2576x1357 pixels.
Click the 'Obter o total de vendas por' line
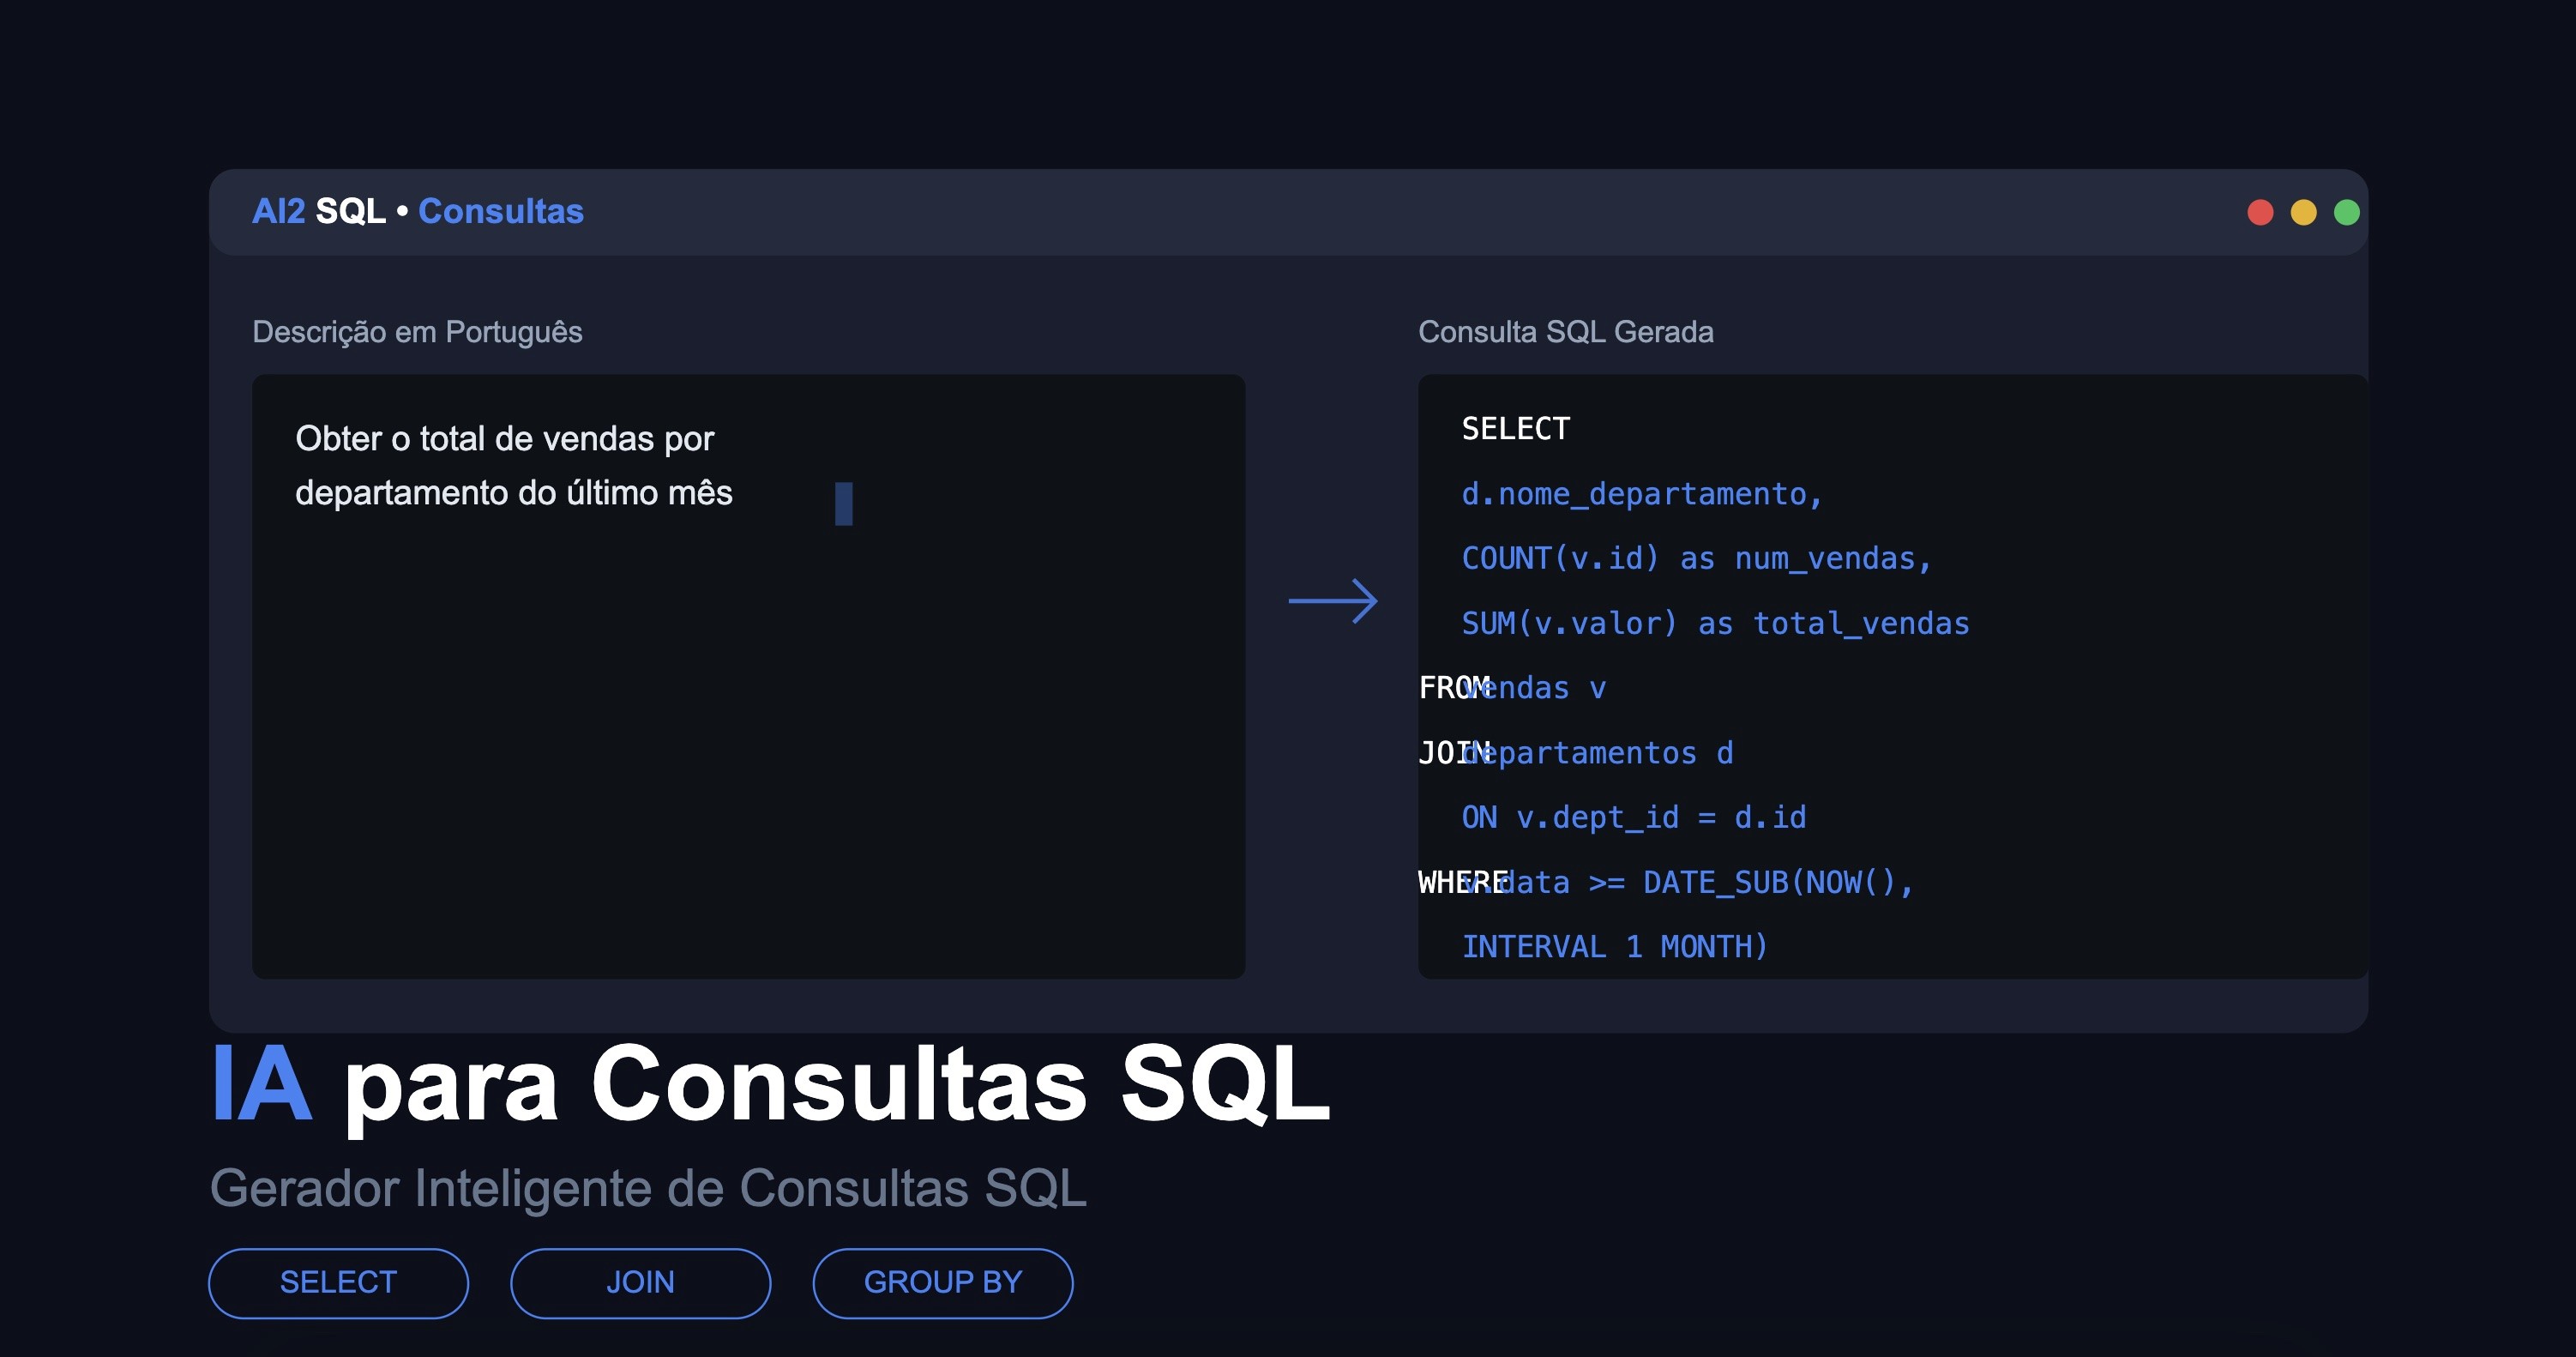click(x=504, y=439)
